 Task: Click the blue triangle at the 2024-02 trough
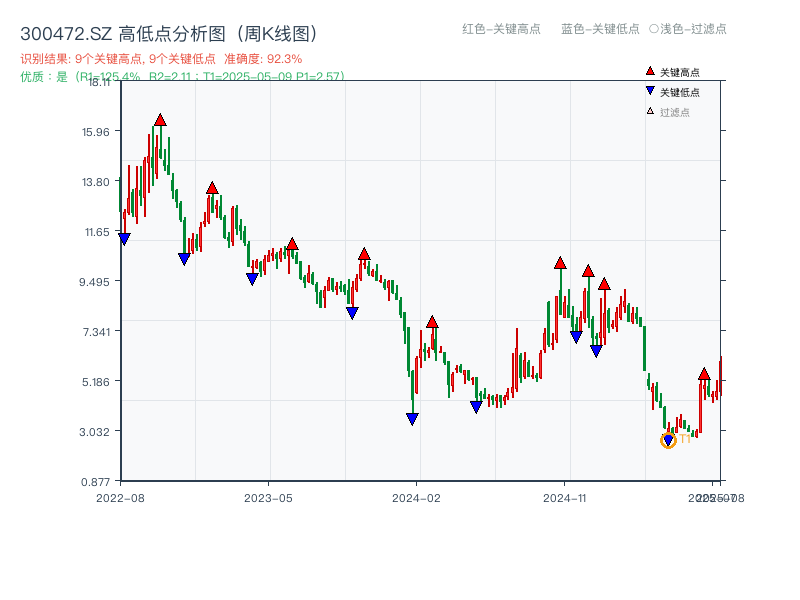point(412,418)
